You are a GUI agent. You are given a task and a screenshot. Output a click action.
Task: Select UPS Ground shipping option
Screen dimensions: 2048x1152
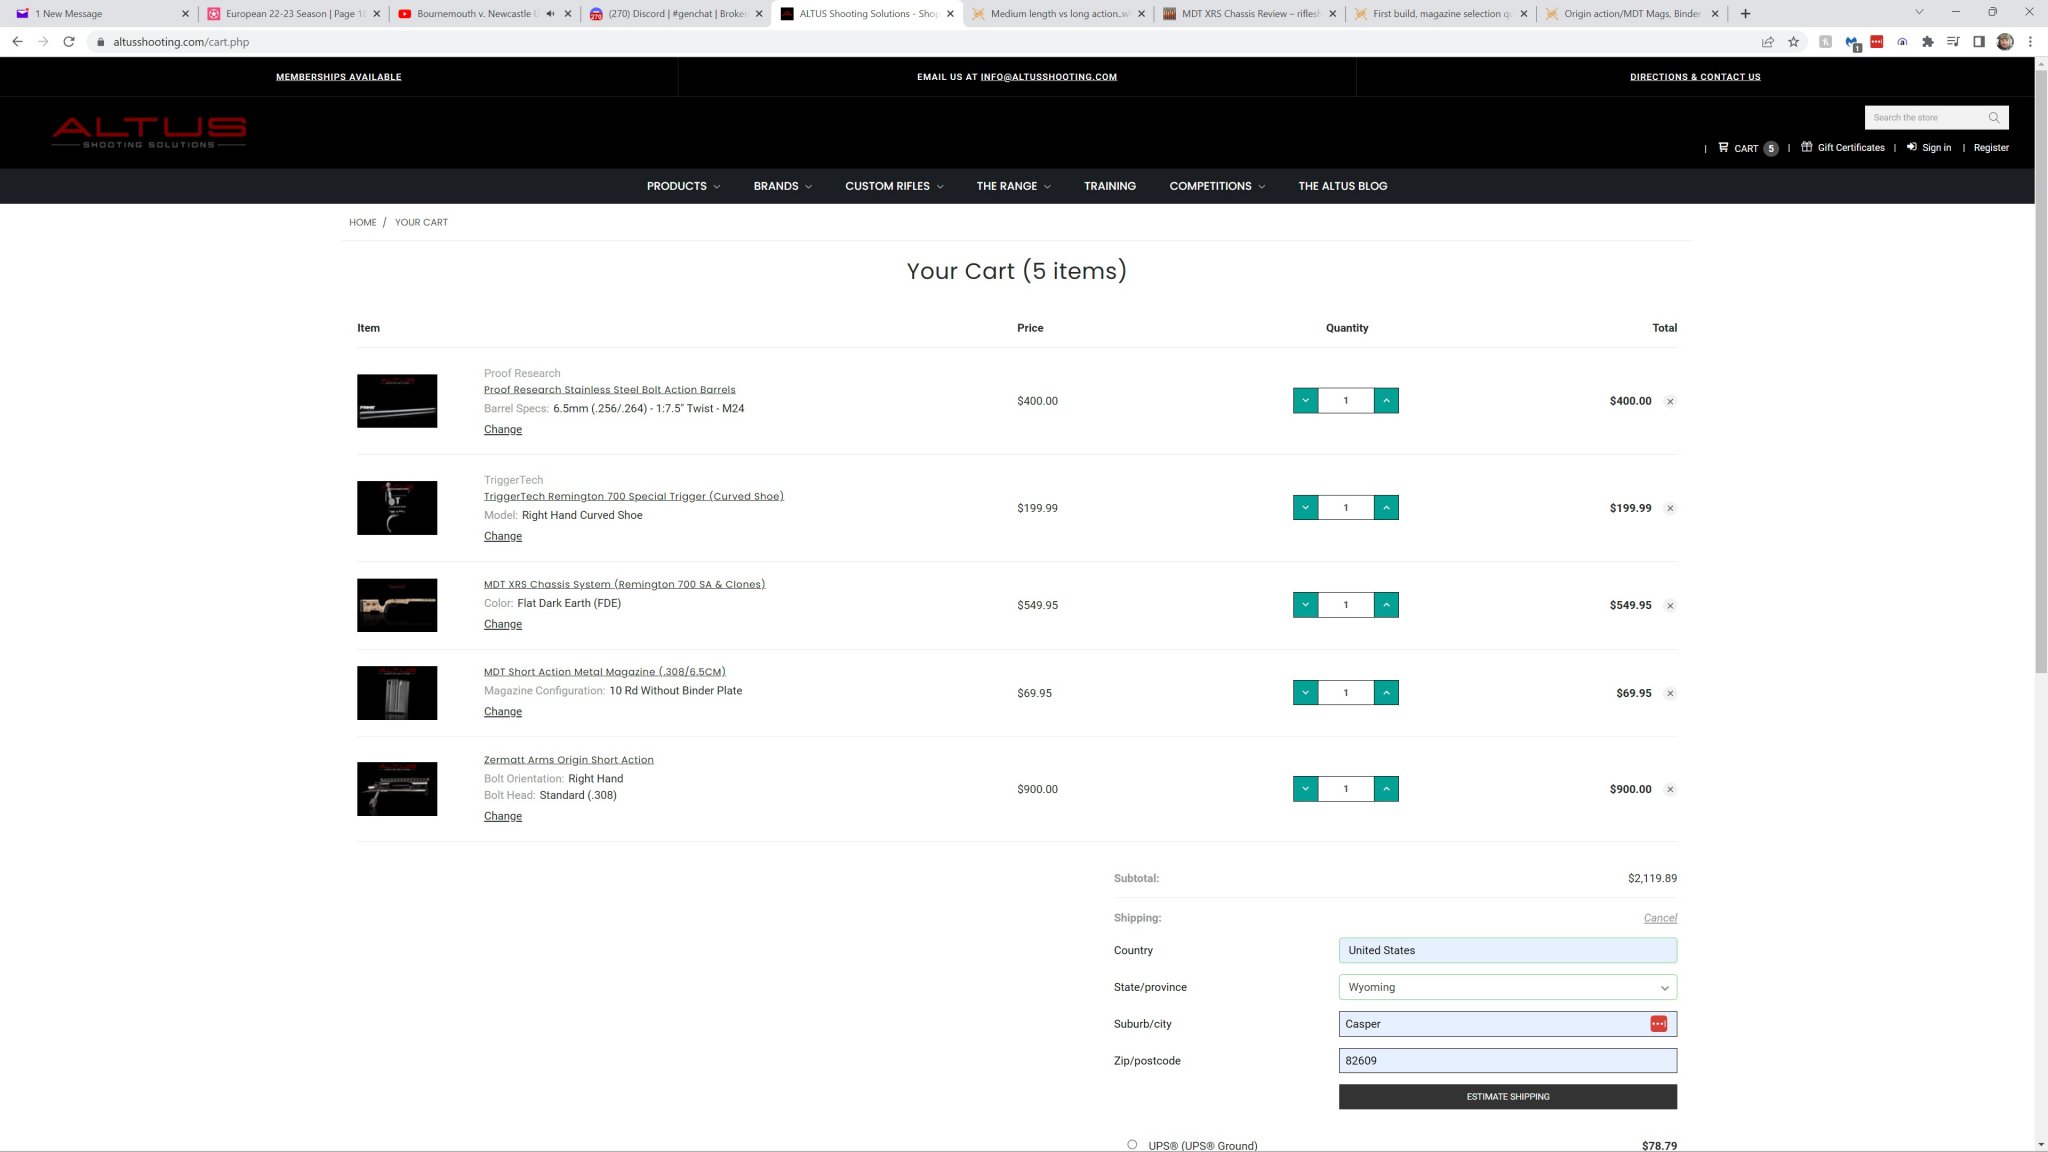(1132, 1145)
